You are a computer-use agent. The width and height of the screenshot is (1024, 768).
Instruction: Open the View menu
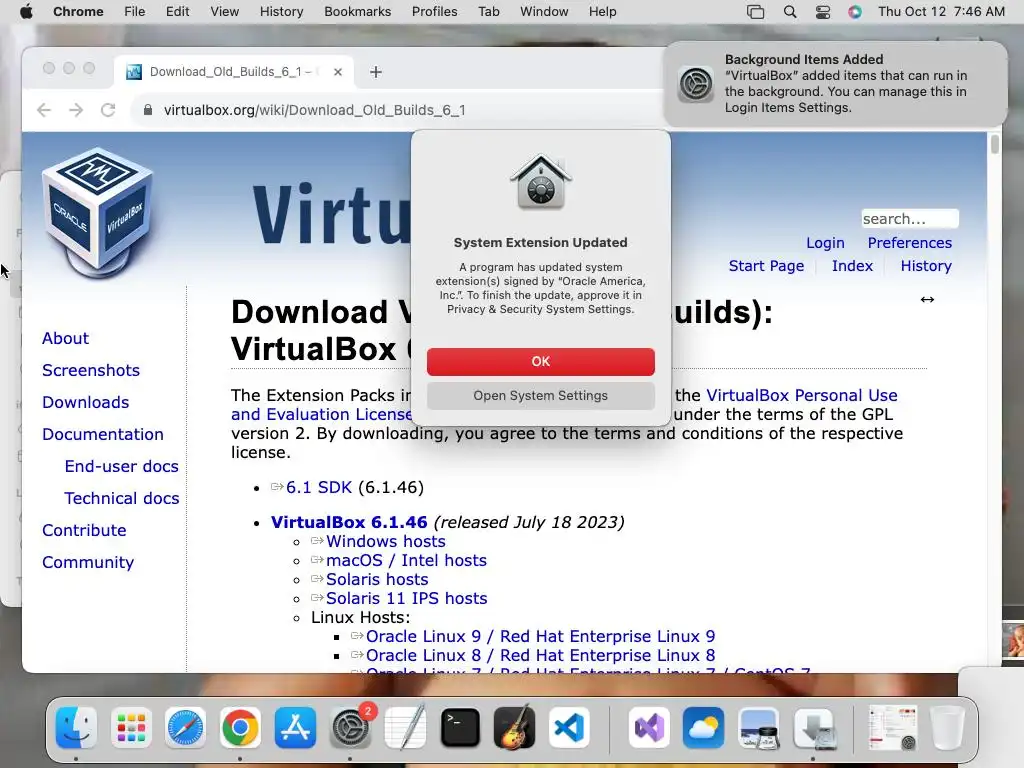pos(224,12)
